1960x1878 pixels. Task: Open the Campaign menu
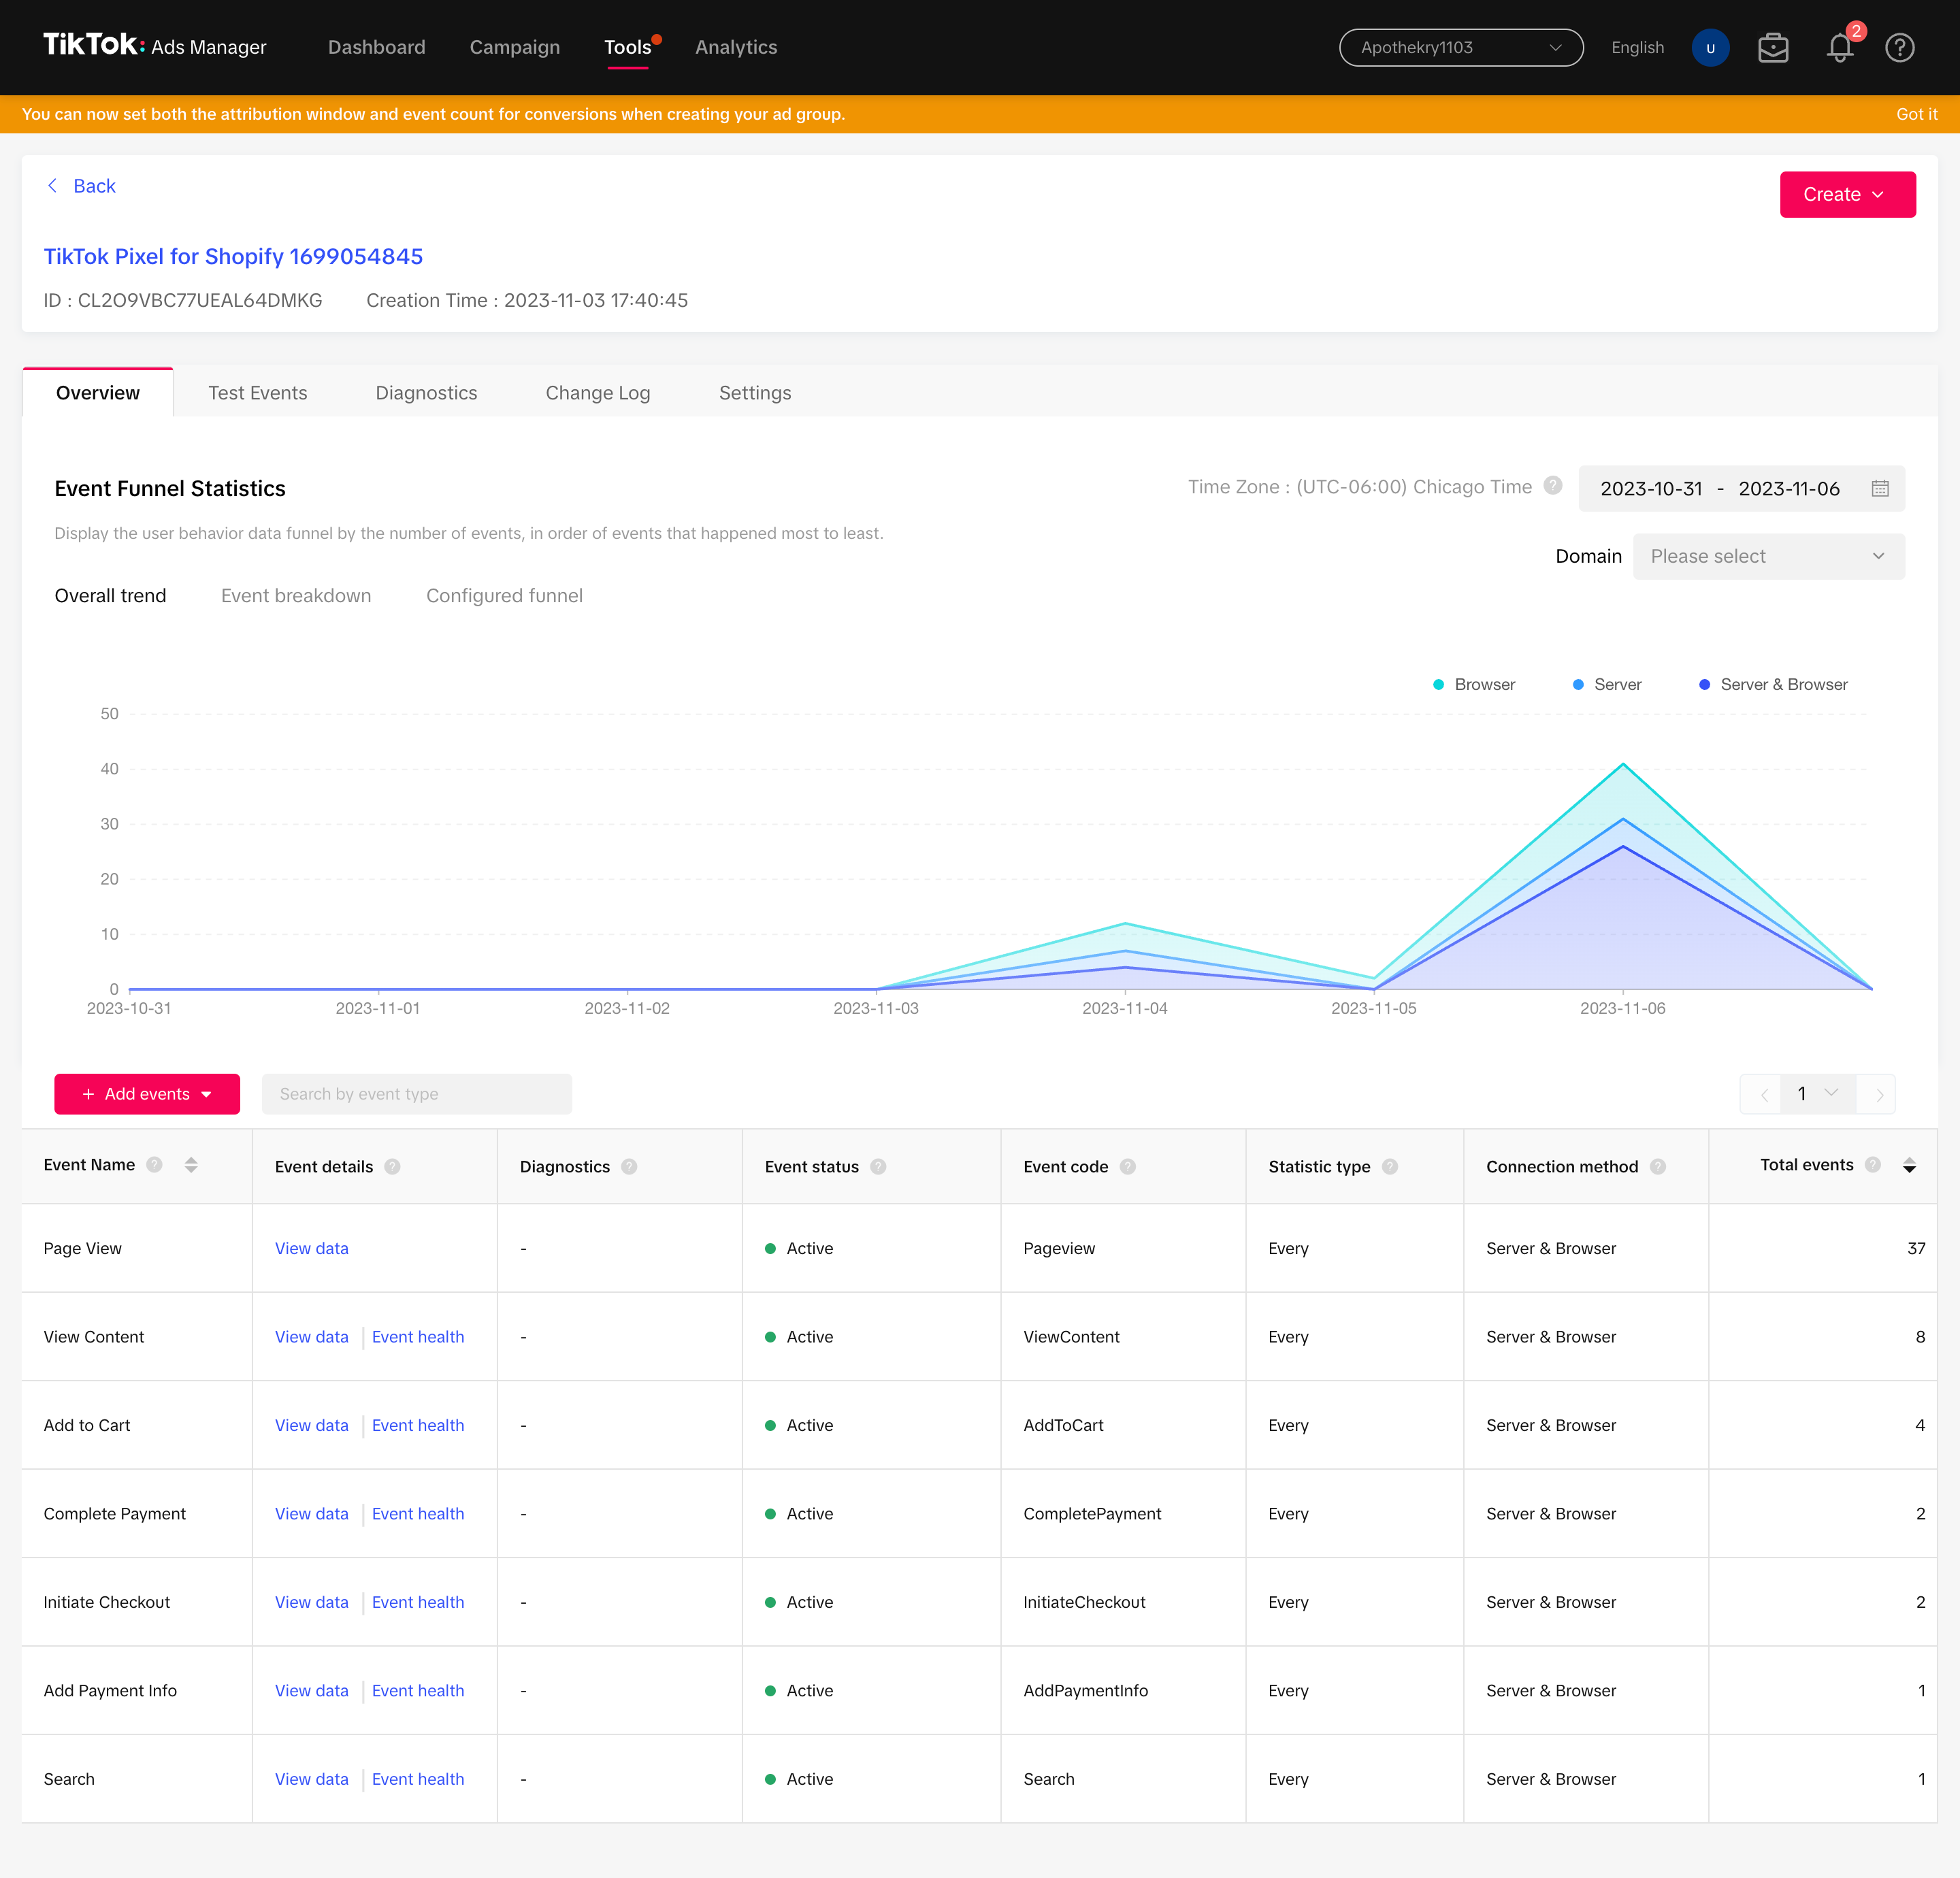tap(515, 47)
